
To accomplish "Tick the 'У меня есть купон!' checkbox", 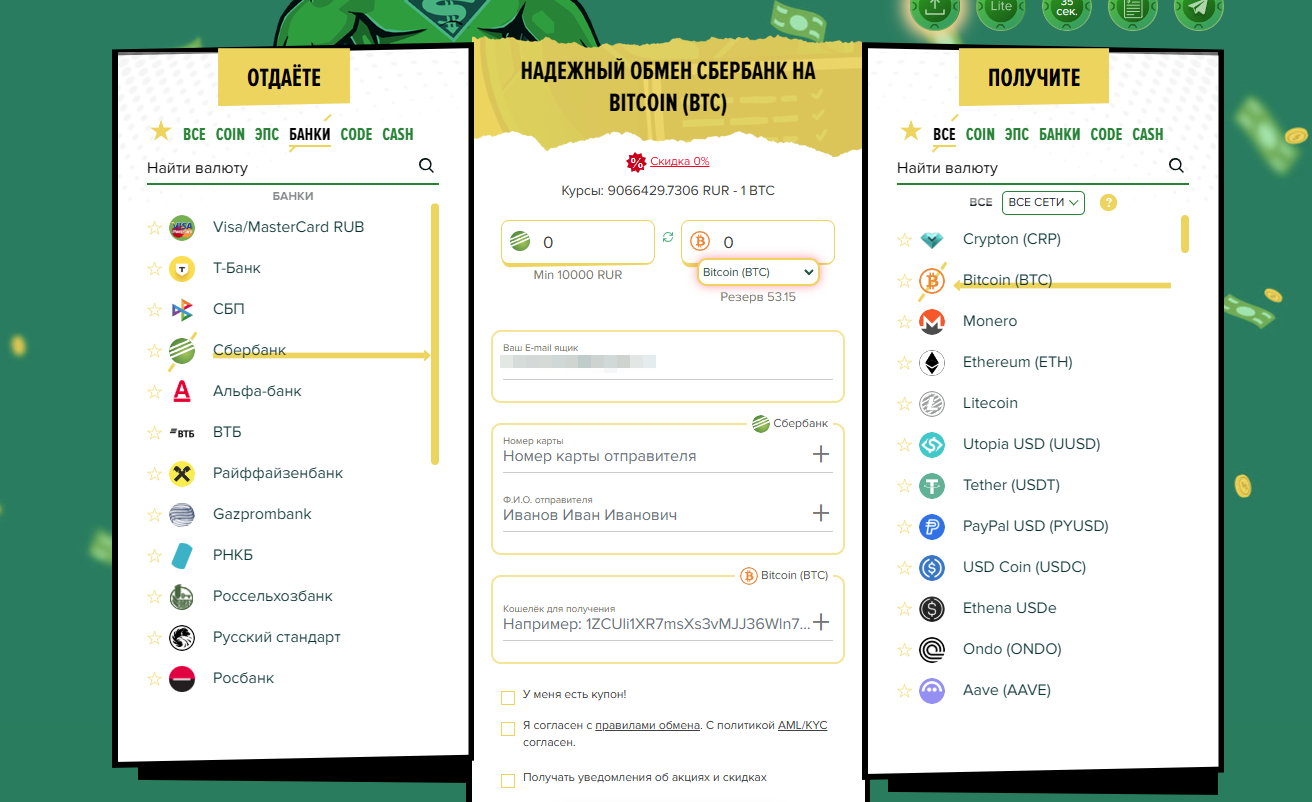I will pos(508,697).
